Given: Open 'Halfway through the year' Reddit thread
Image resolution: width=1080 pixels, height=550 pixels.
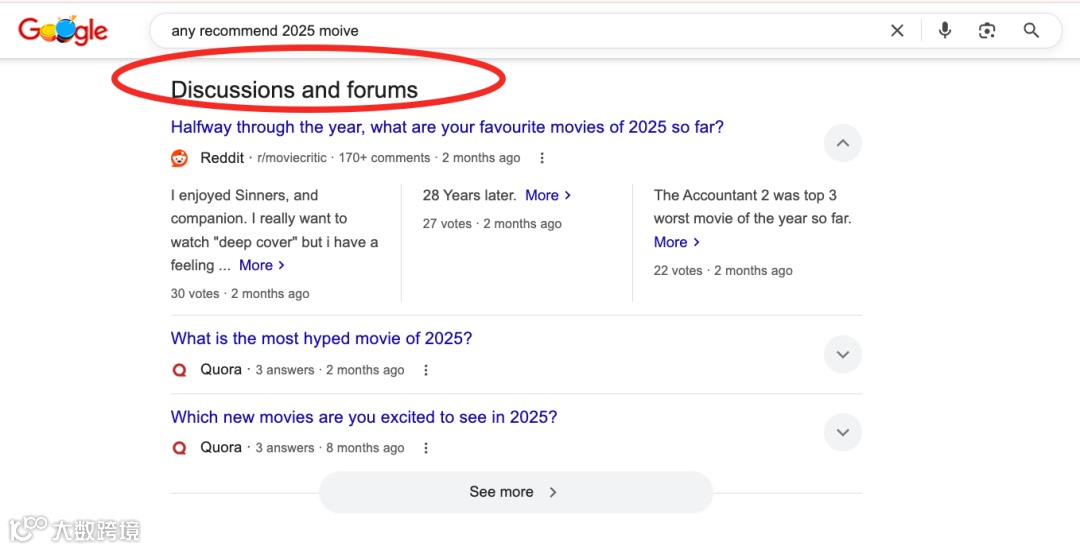Looking at the screenshot, I should coord(447,127).
